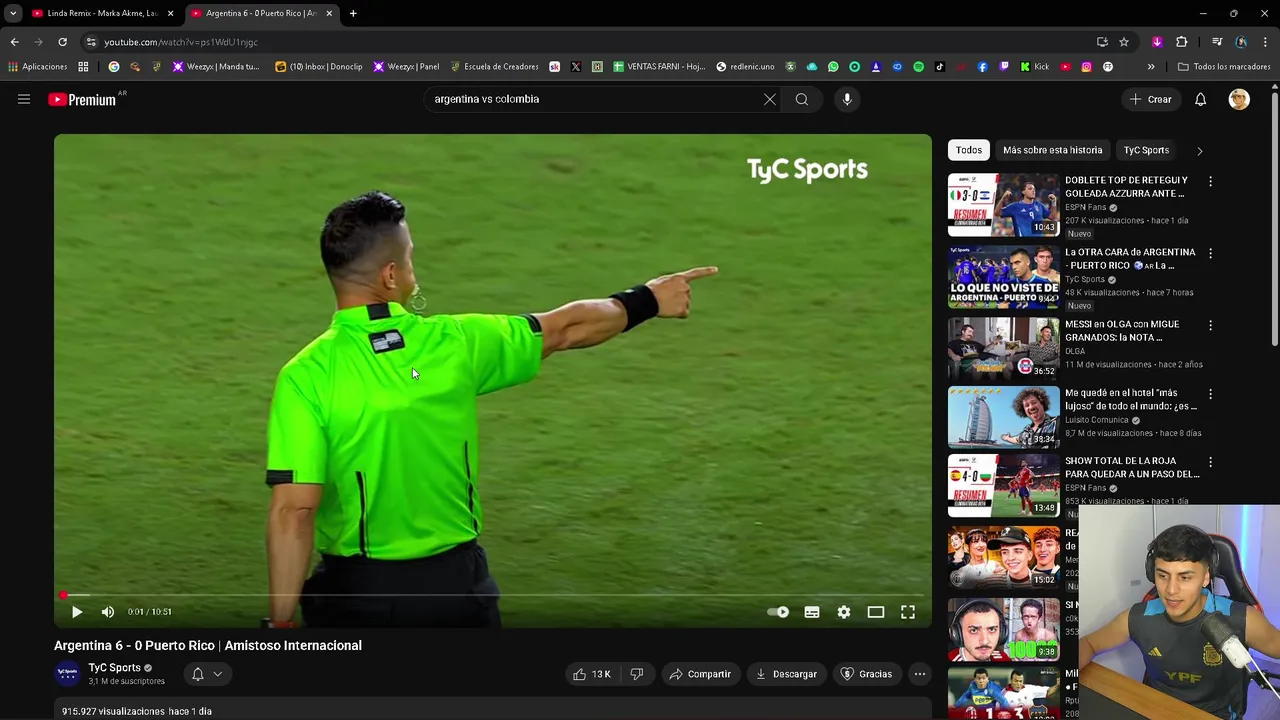The width and height of the screenshot is (1280, 720).
Task: Open video settings gear
Action: click(x=844, y=612)
